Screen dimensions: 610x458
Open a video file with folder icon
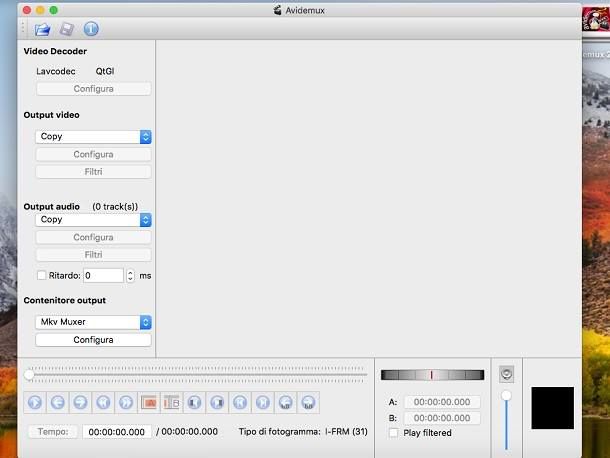point(42,29)
